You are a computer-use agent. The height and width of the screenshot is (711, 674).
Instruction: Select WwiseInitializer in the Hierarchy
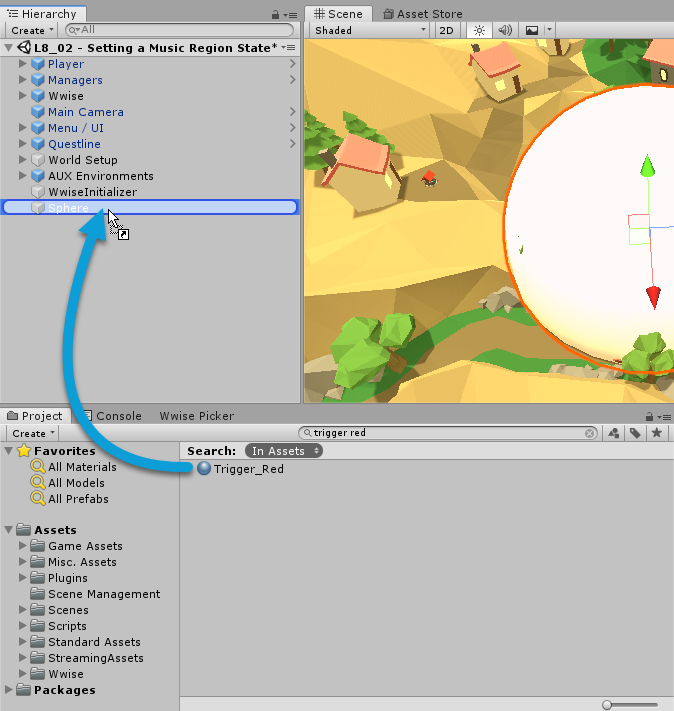(92, 192)
